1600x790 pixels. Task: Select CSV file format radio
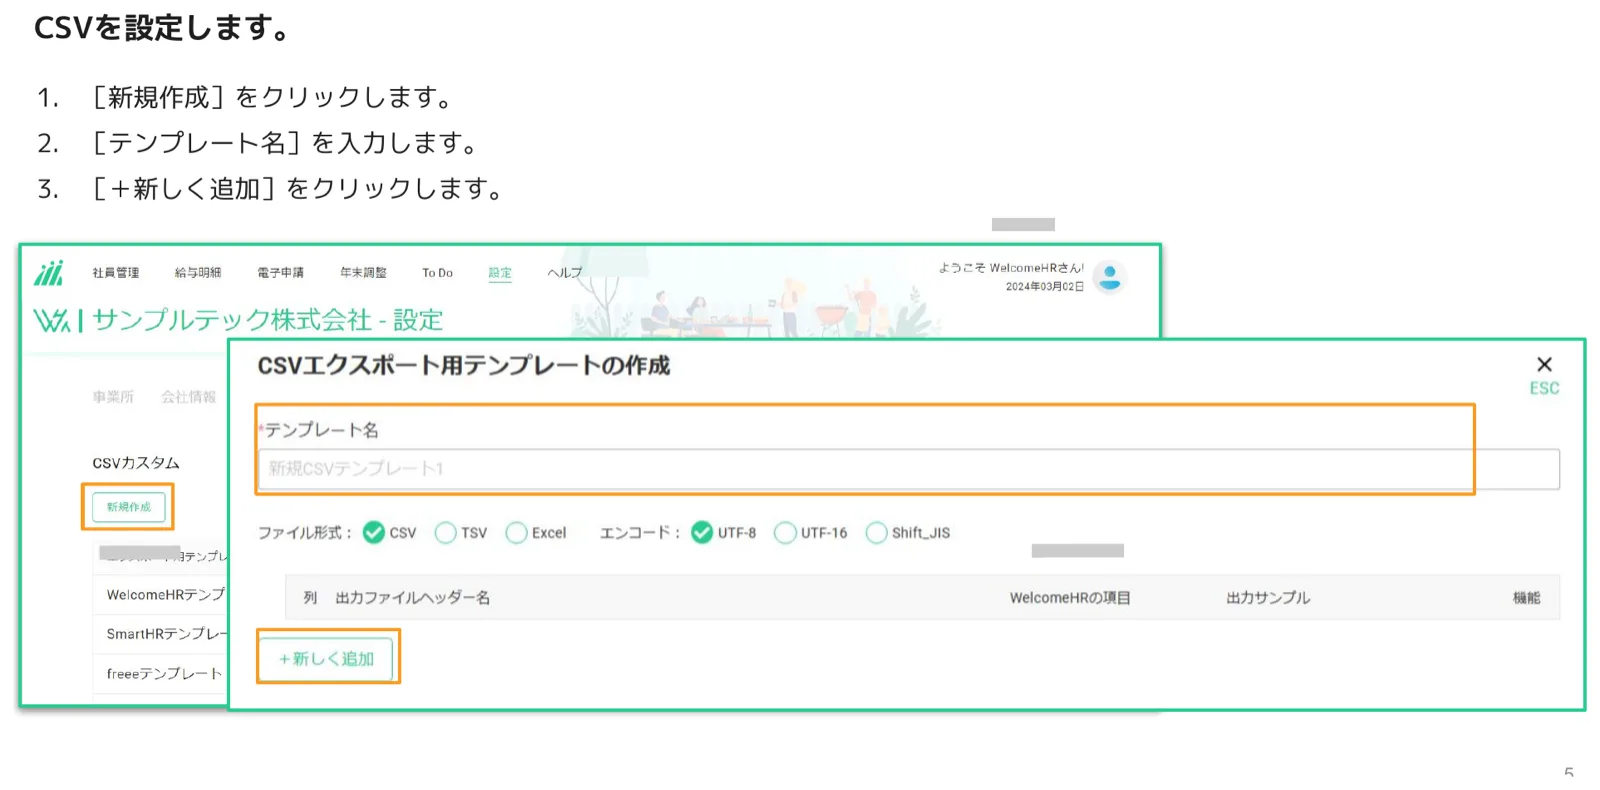[374, 532]
